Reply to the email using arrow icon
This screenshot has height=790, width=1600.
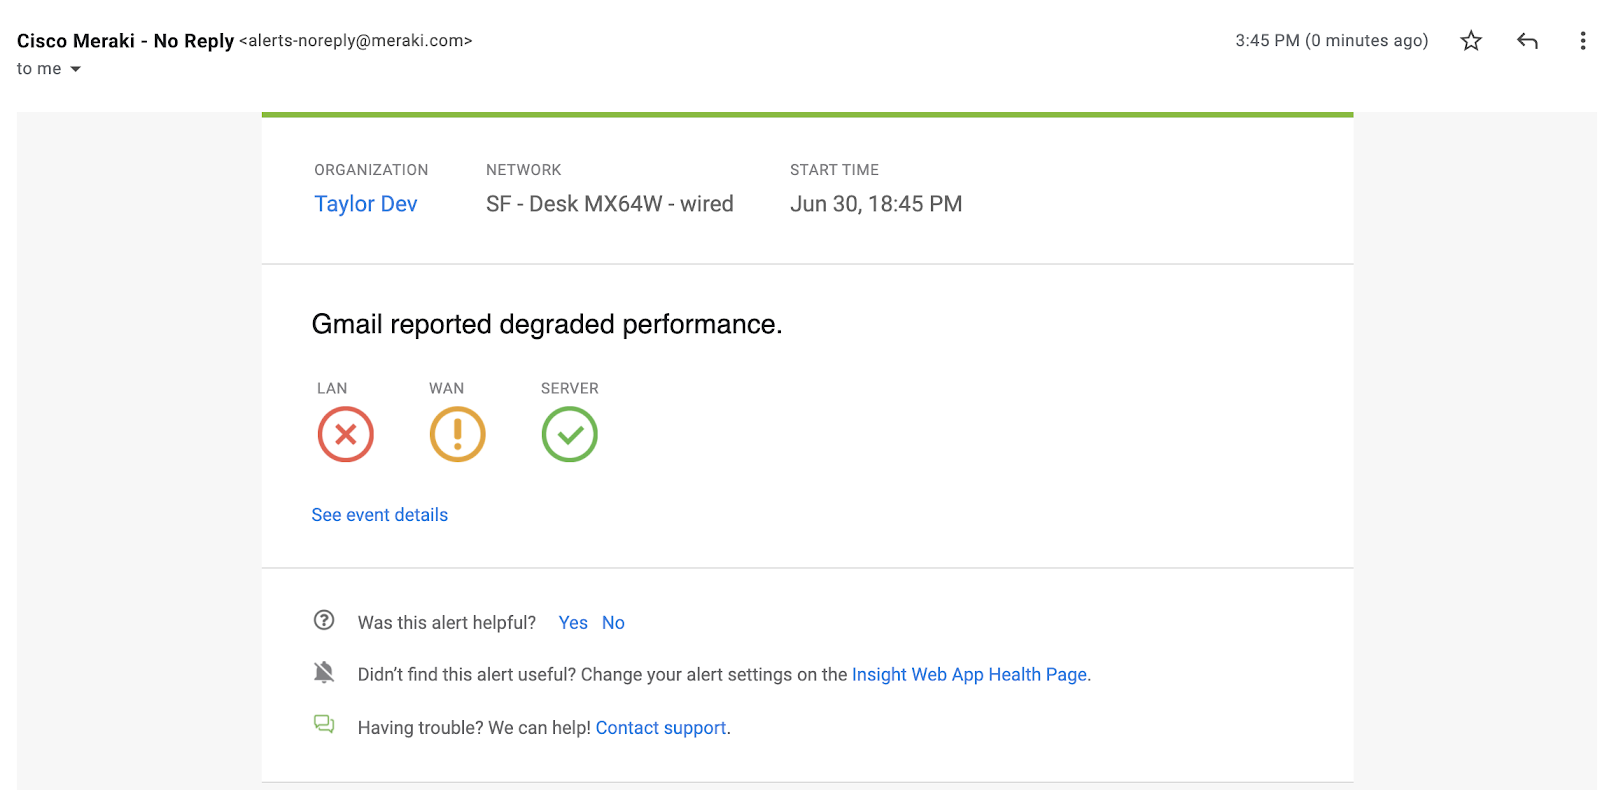[x=1527, y=41]
